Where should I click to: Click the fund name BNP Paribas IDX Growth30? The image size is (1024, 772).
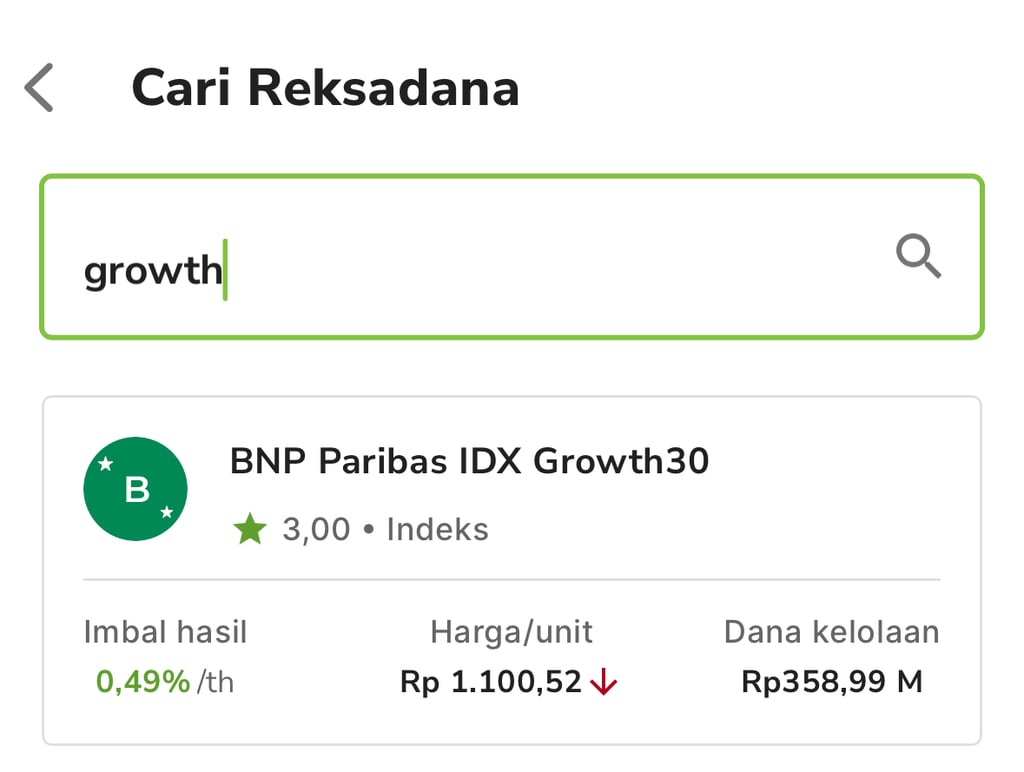point(468,461)
